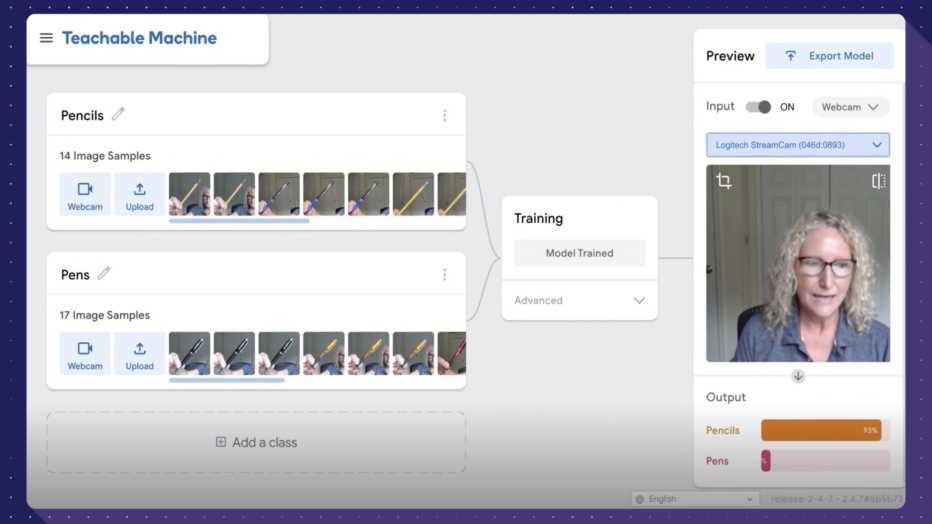Open Logitech StreamCam camera selection dropdown

[797, 145]
